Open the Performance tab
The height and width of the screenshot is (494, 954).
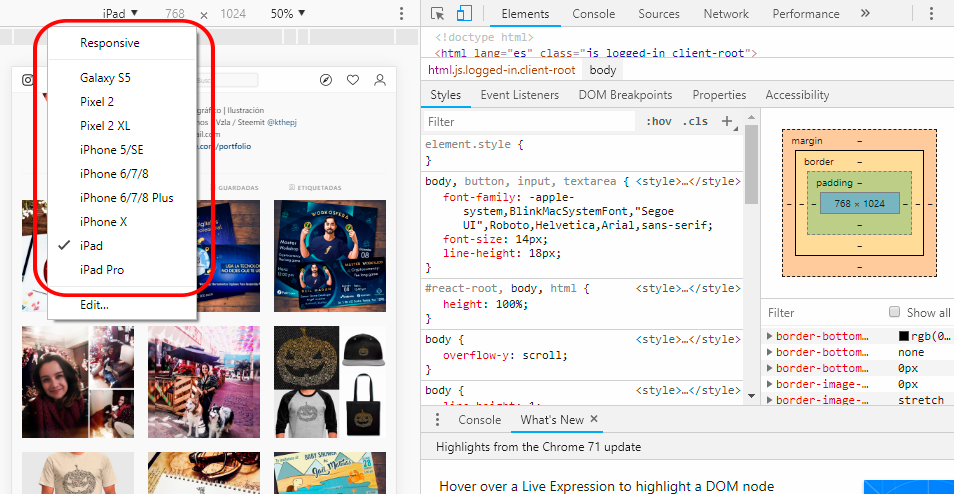coord(806,13)
